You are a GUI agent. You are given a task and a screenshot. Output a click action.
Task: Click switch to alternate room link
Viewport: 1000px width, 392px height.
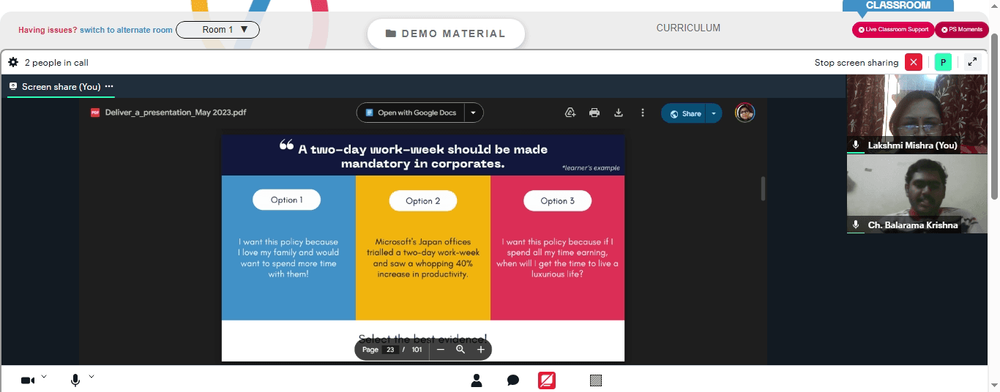[x=126, y=30]
